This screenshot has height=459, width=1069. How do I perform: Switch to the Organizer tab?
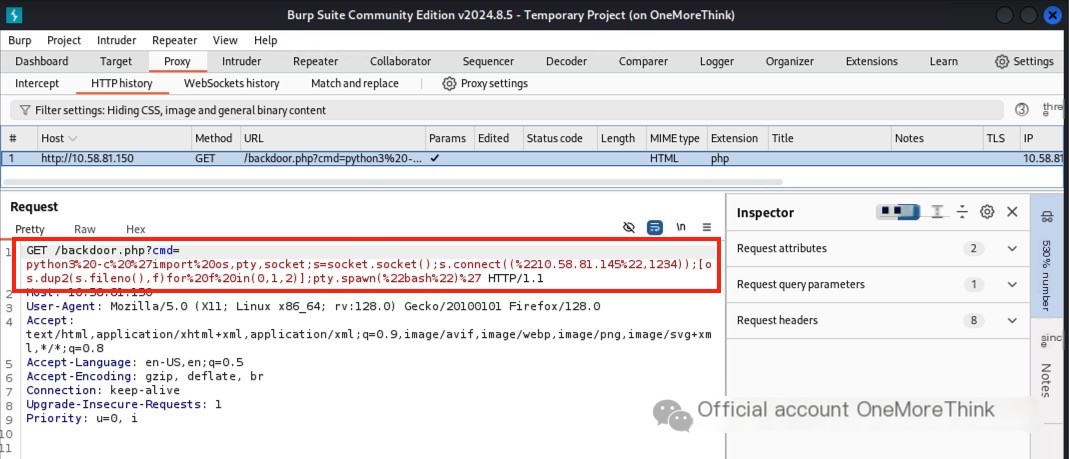[789, 61]
